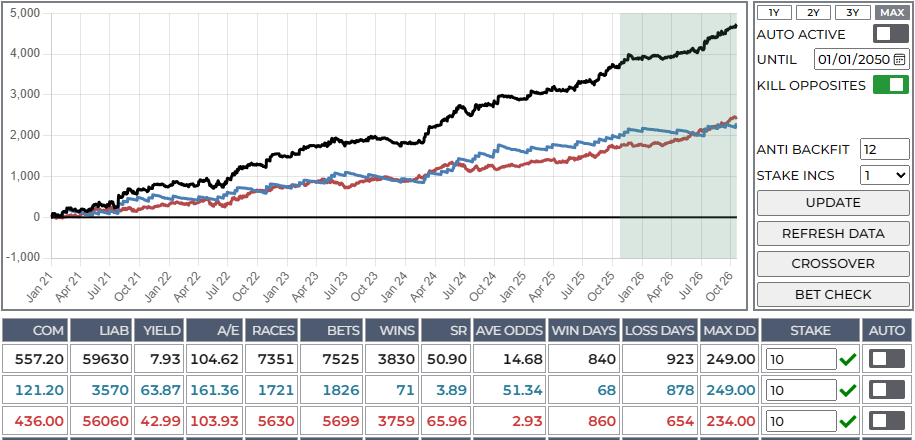Screen dimensions: 915x440
Task: Click the 234.00 max drawdown value
Action: coord(731,421)
